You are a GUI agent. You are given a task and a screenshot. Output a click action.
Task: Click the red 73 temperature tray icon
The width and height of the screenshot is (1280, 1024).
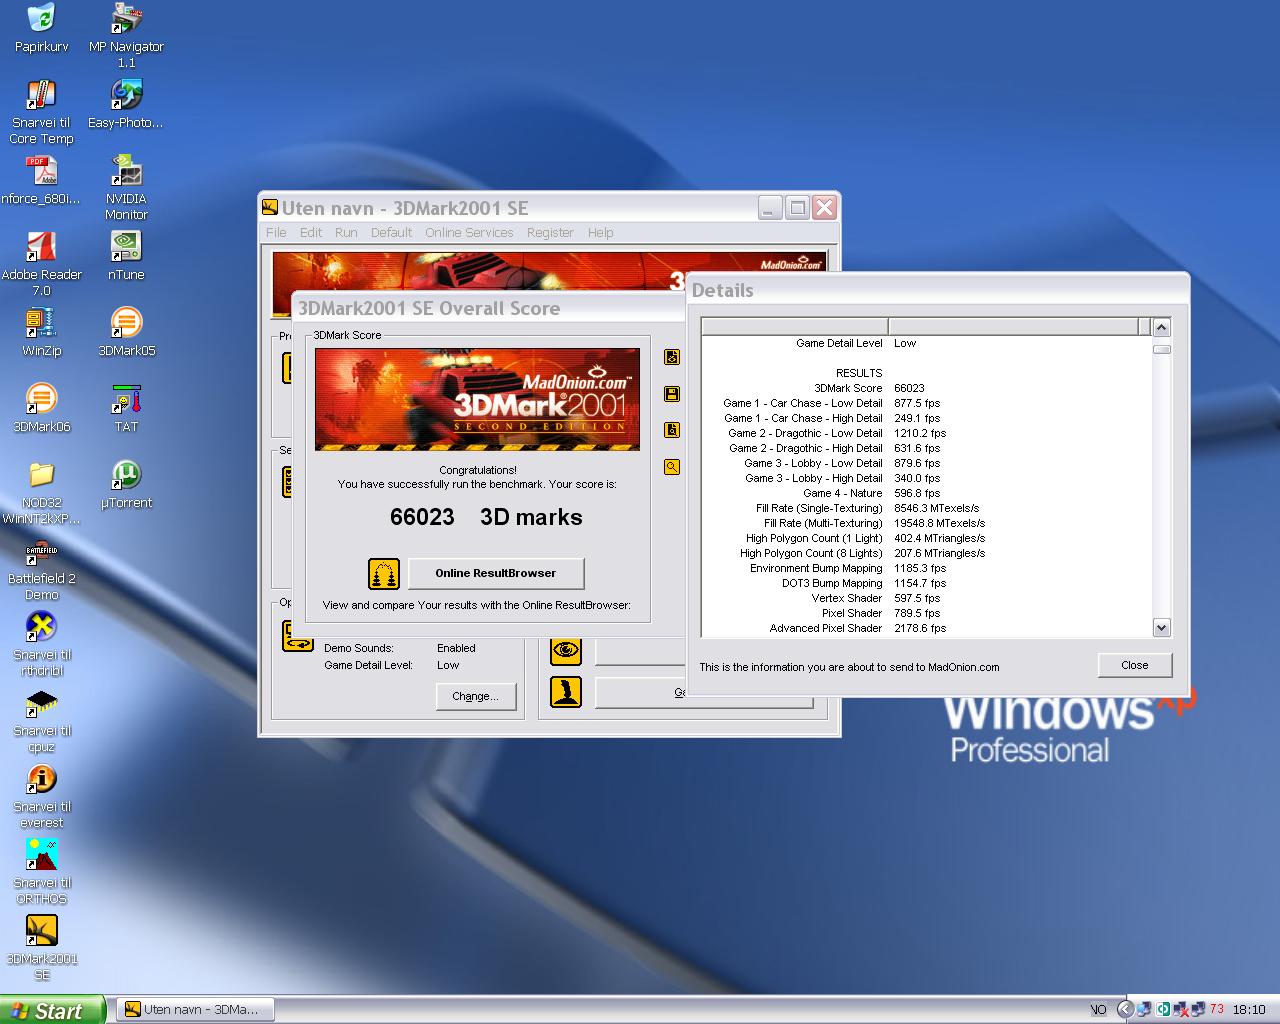pyautogui.click(x=1216, y=1009)
